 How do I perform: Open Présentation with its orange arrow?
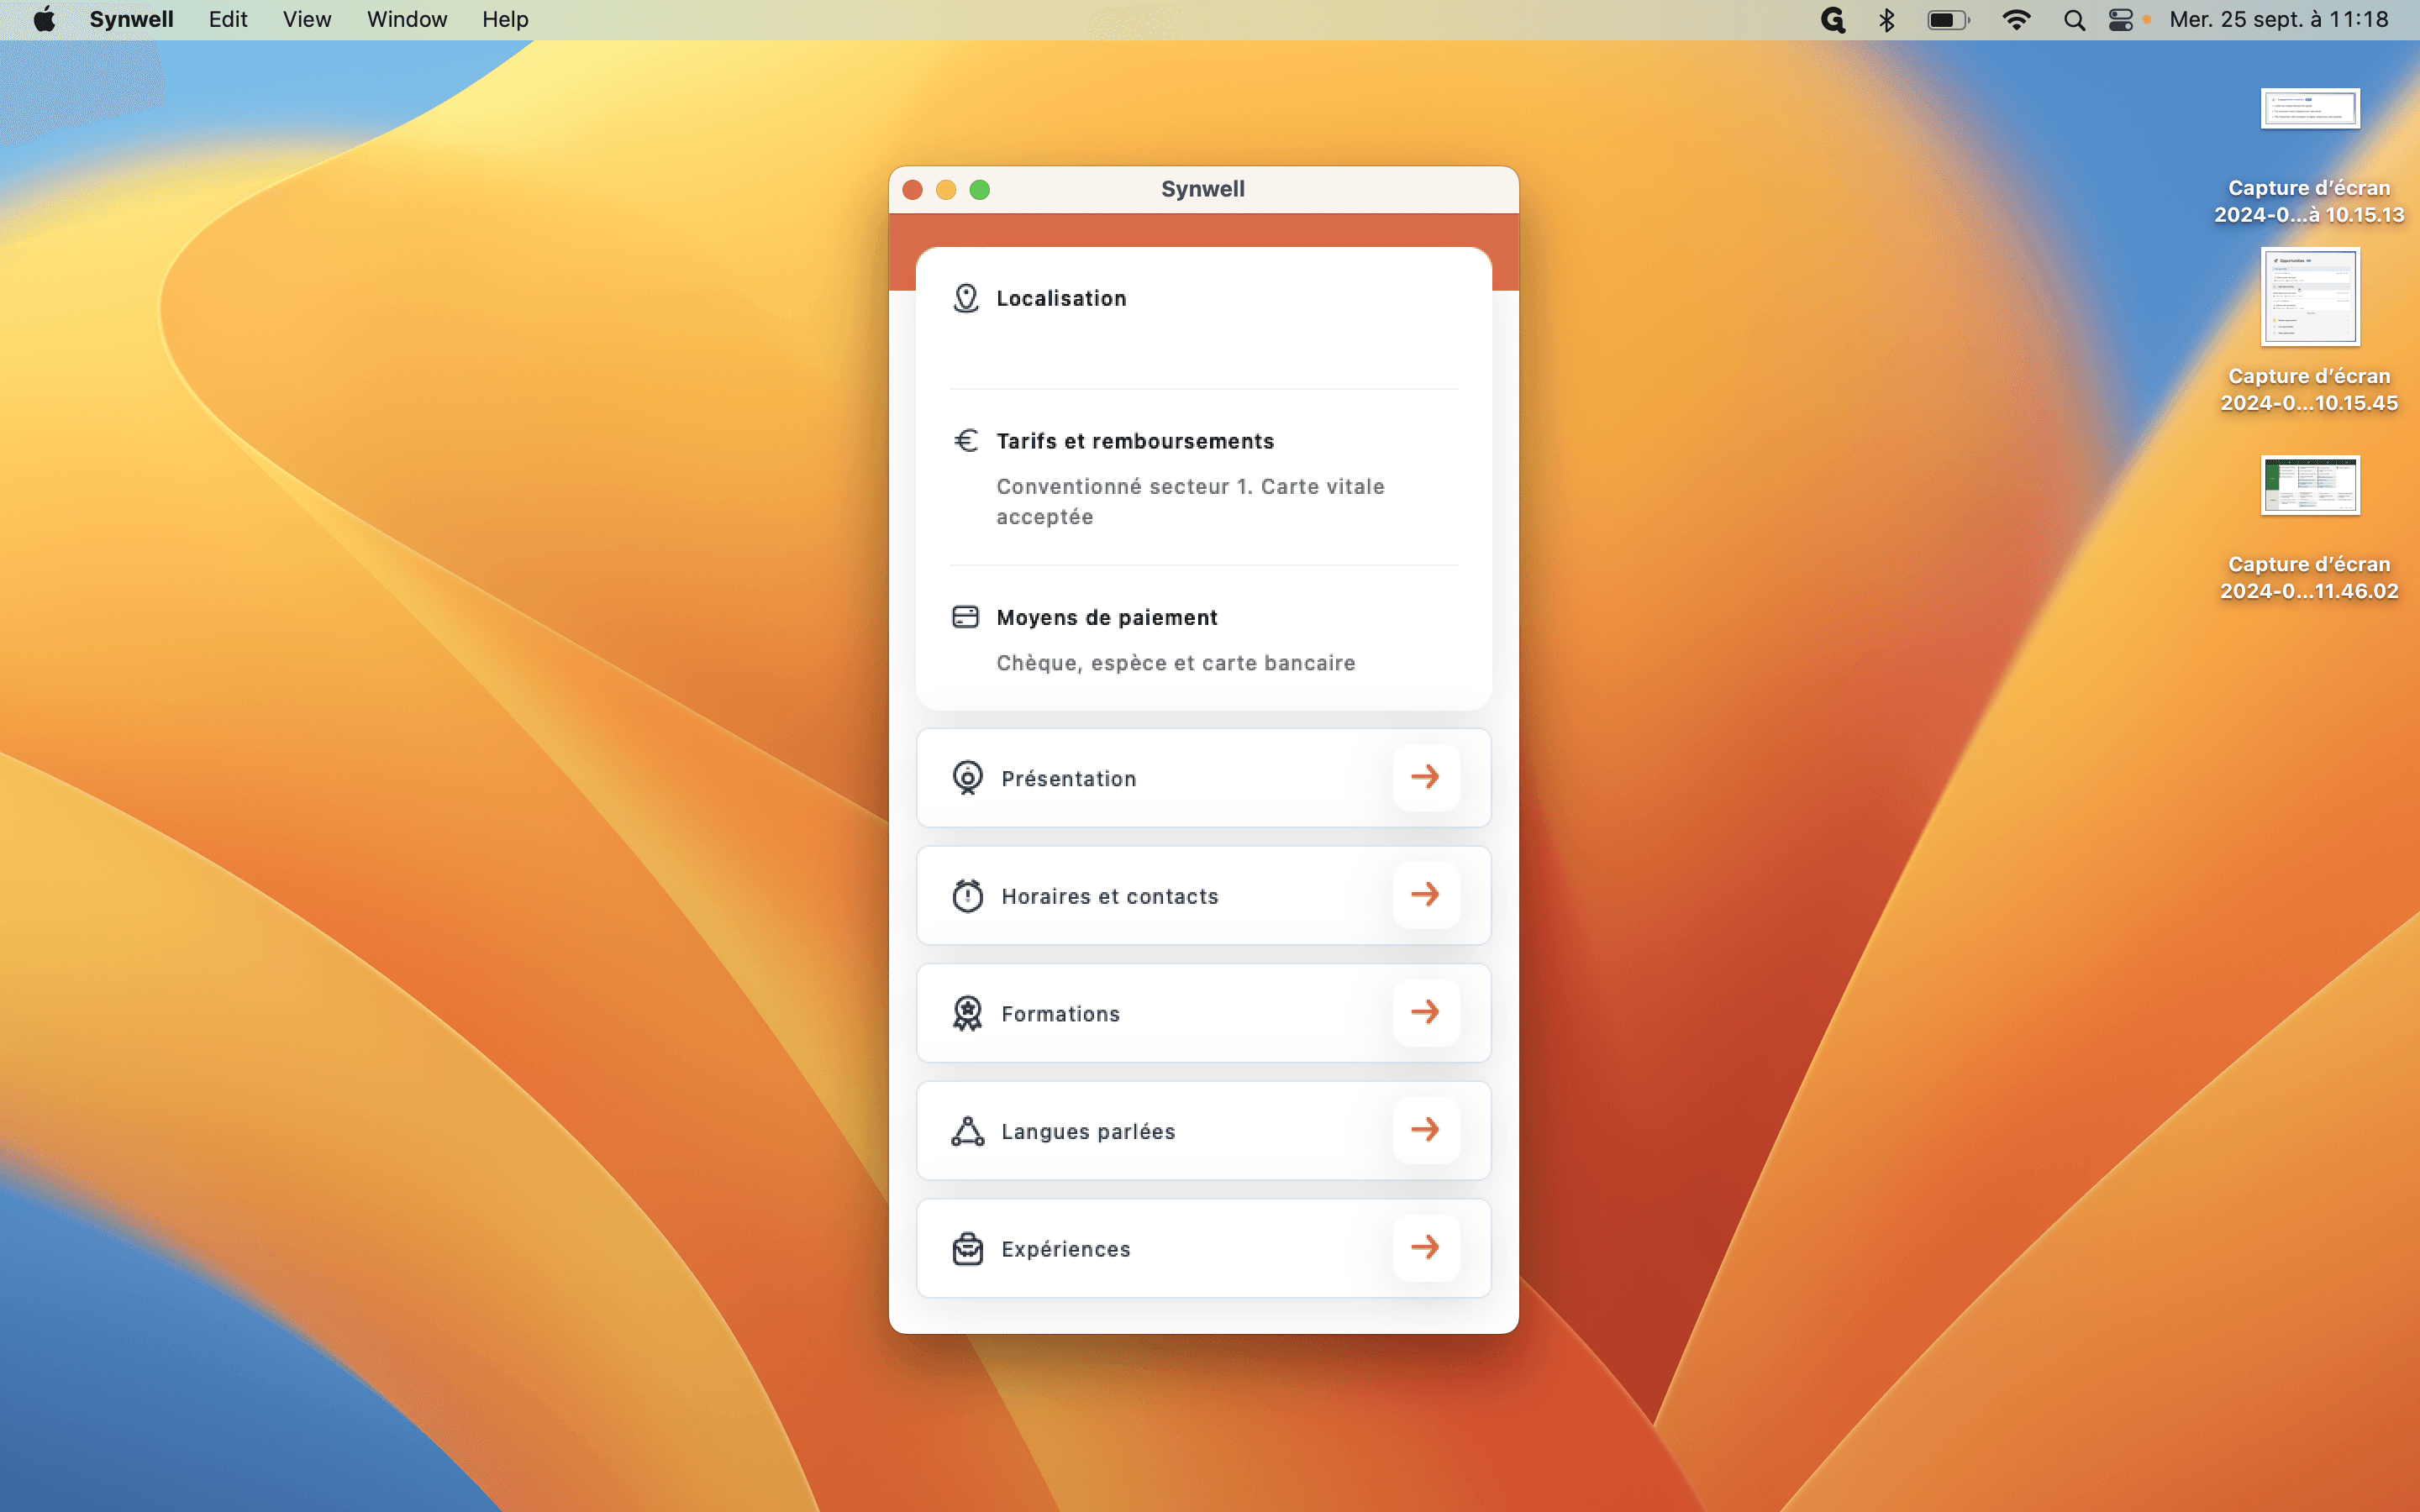[1425, 776]
